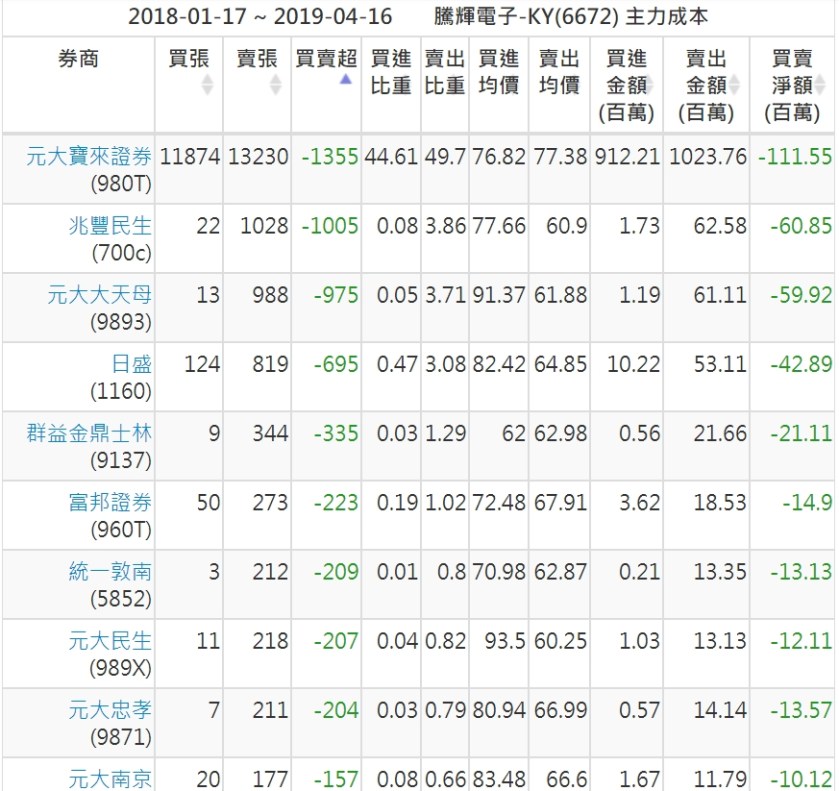The height and width of the screenshot is (791, 839).
Task: Open the 兆豐民生 broker link
Action: [x=110, y=226]
